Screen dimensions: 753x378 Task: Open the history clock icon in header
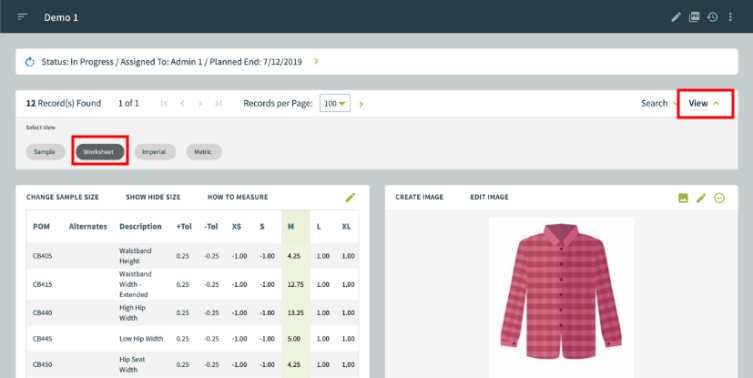[x=712, y=17]
